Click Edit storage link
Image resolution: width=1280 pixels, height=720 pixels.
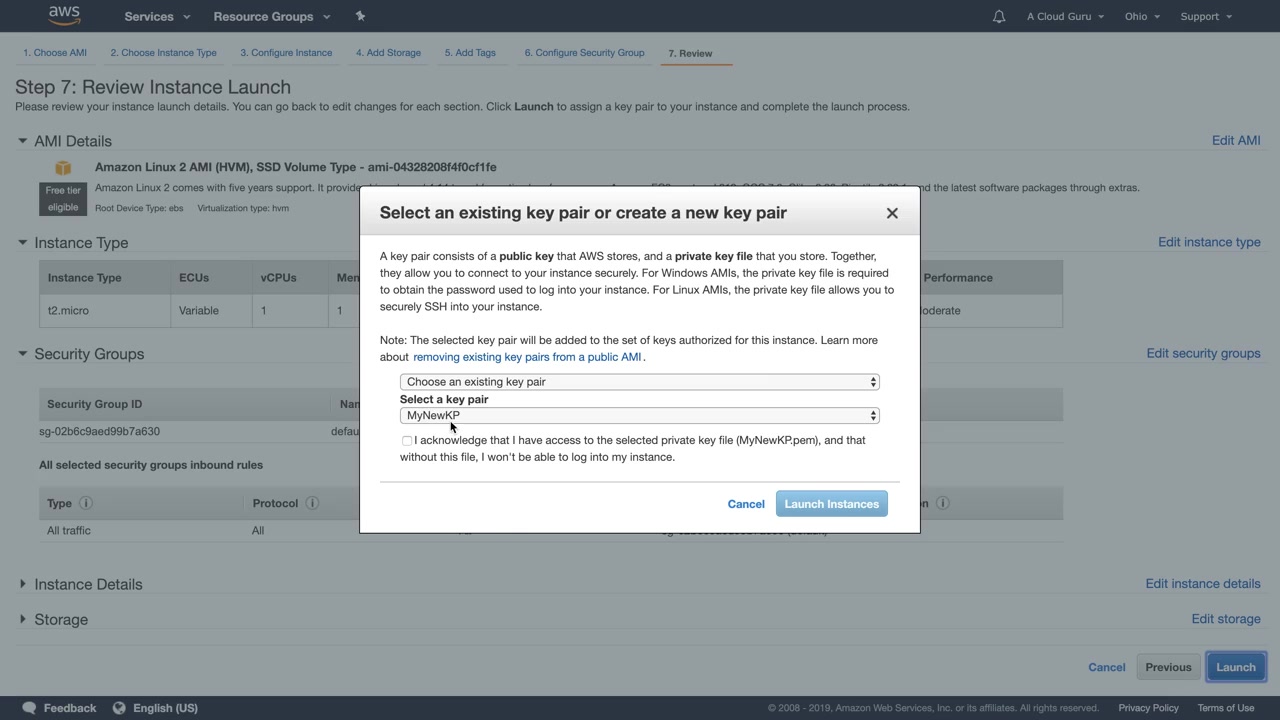(1226, 619)
